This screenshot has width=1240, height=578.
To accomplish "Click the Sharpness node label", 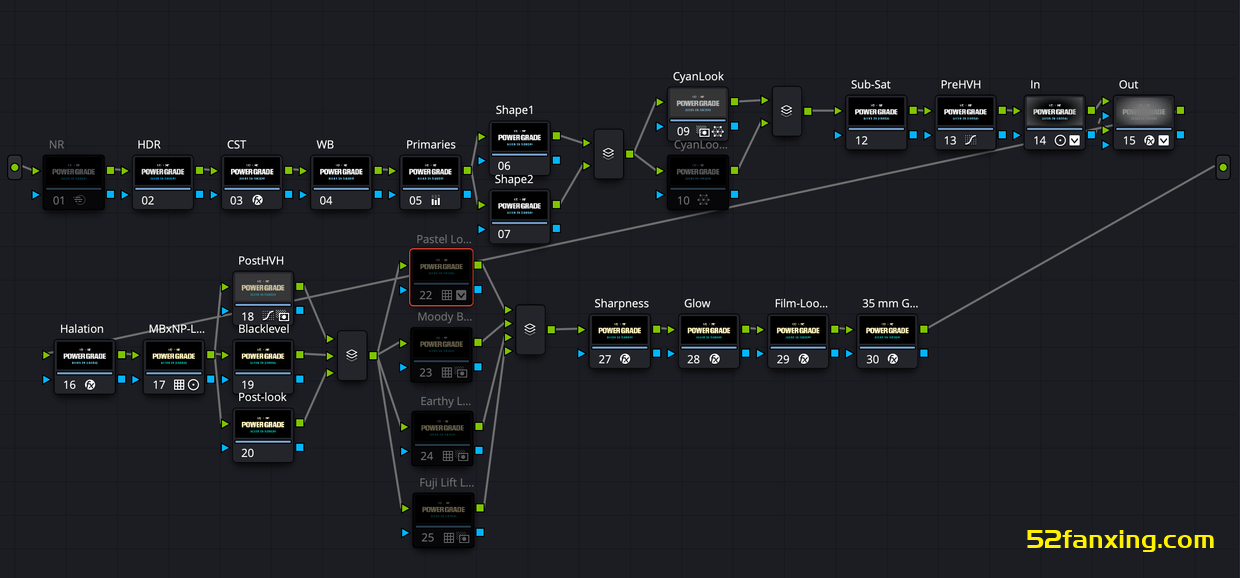I will (621, 304).
